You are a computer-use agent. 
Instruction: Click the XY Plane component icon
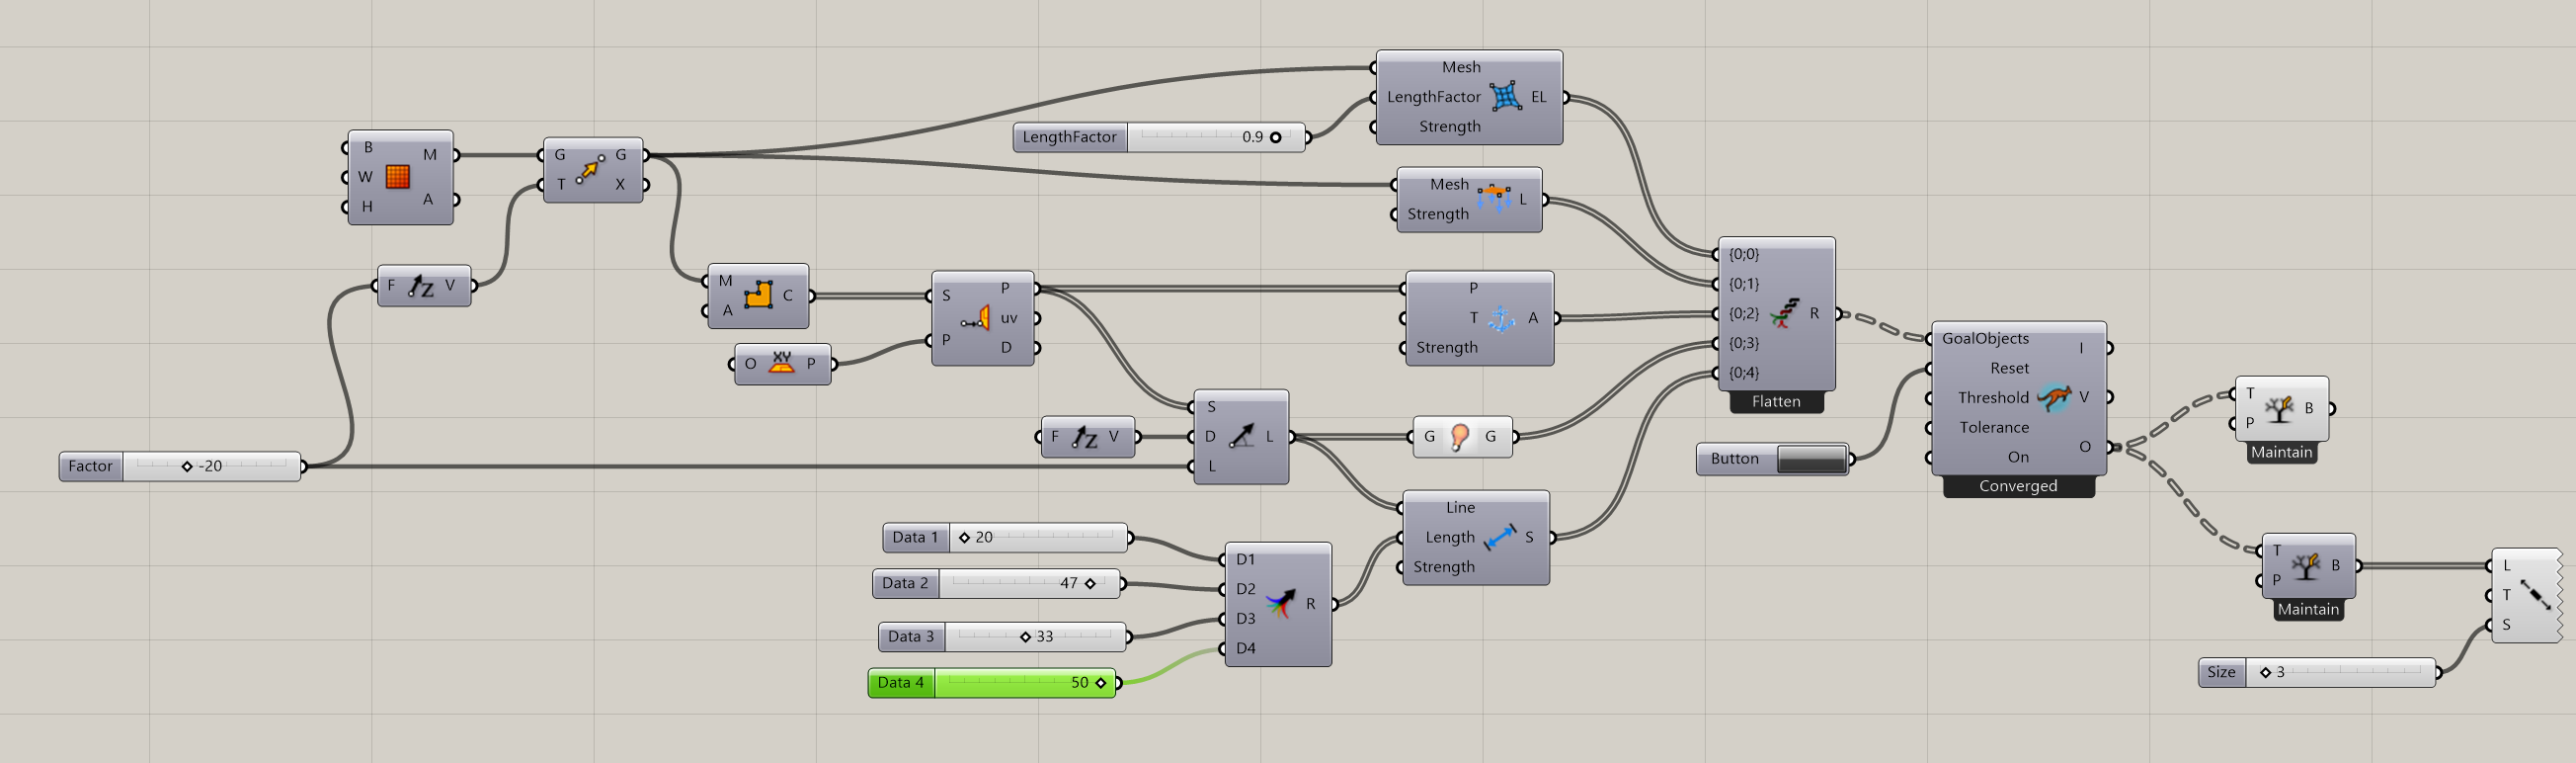(x=782, y=363)
